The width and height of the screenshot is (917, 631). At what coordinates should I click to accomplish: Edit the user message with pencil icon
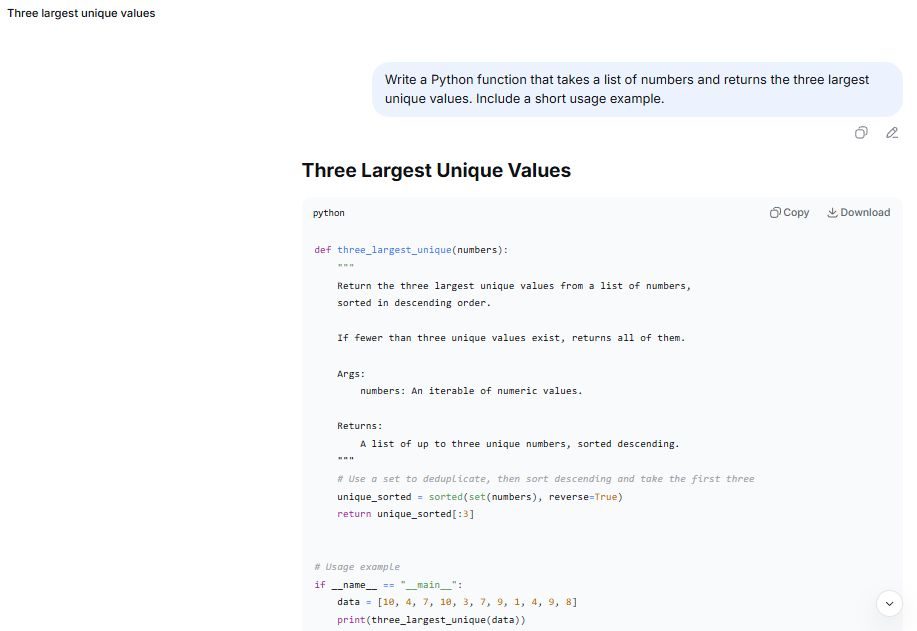892,133
